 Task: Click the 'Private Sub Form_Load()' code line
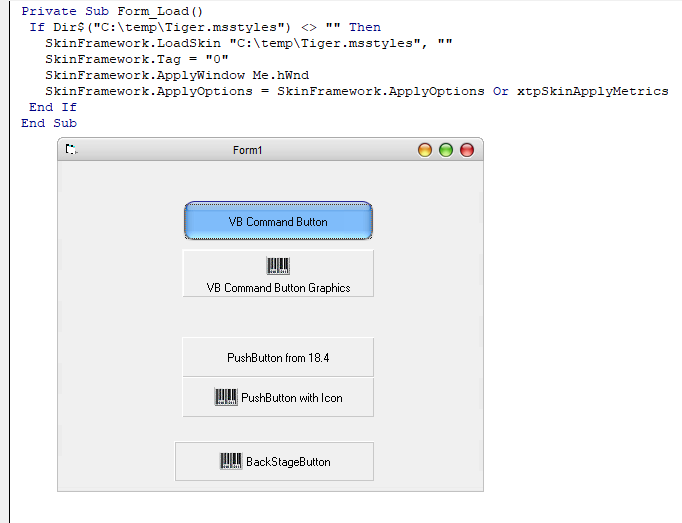tap(112, 11)
